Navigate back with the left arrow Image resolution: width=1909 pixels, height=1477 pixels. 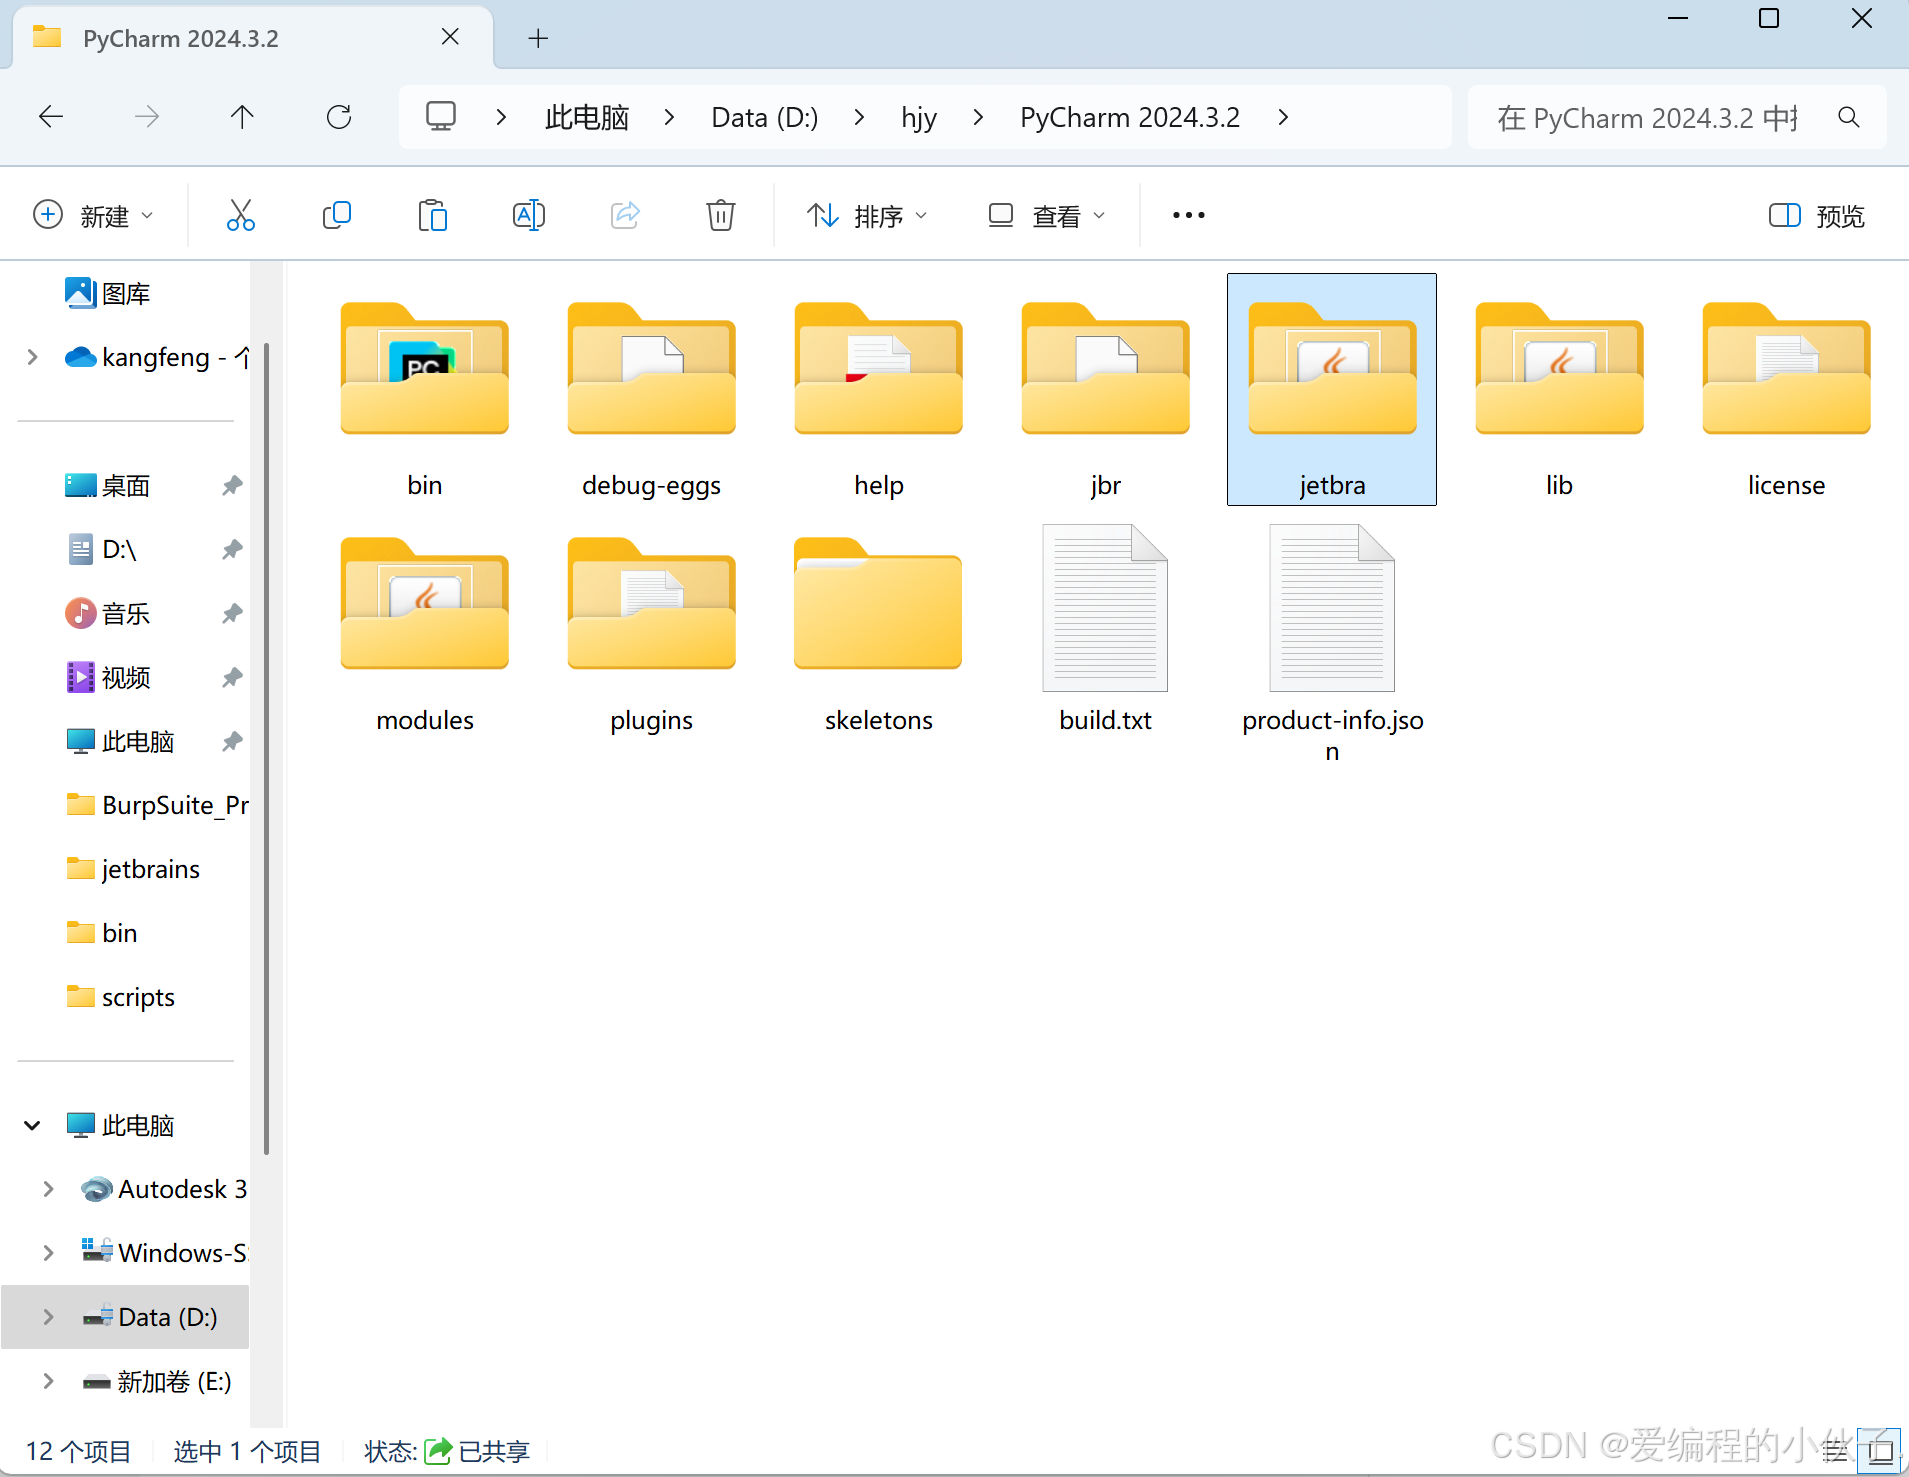(x=51, y=117)
